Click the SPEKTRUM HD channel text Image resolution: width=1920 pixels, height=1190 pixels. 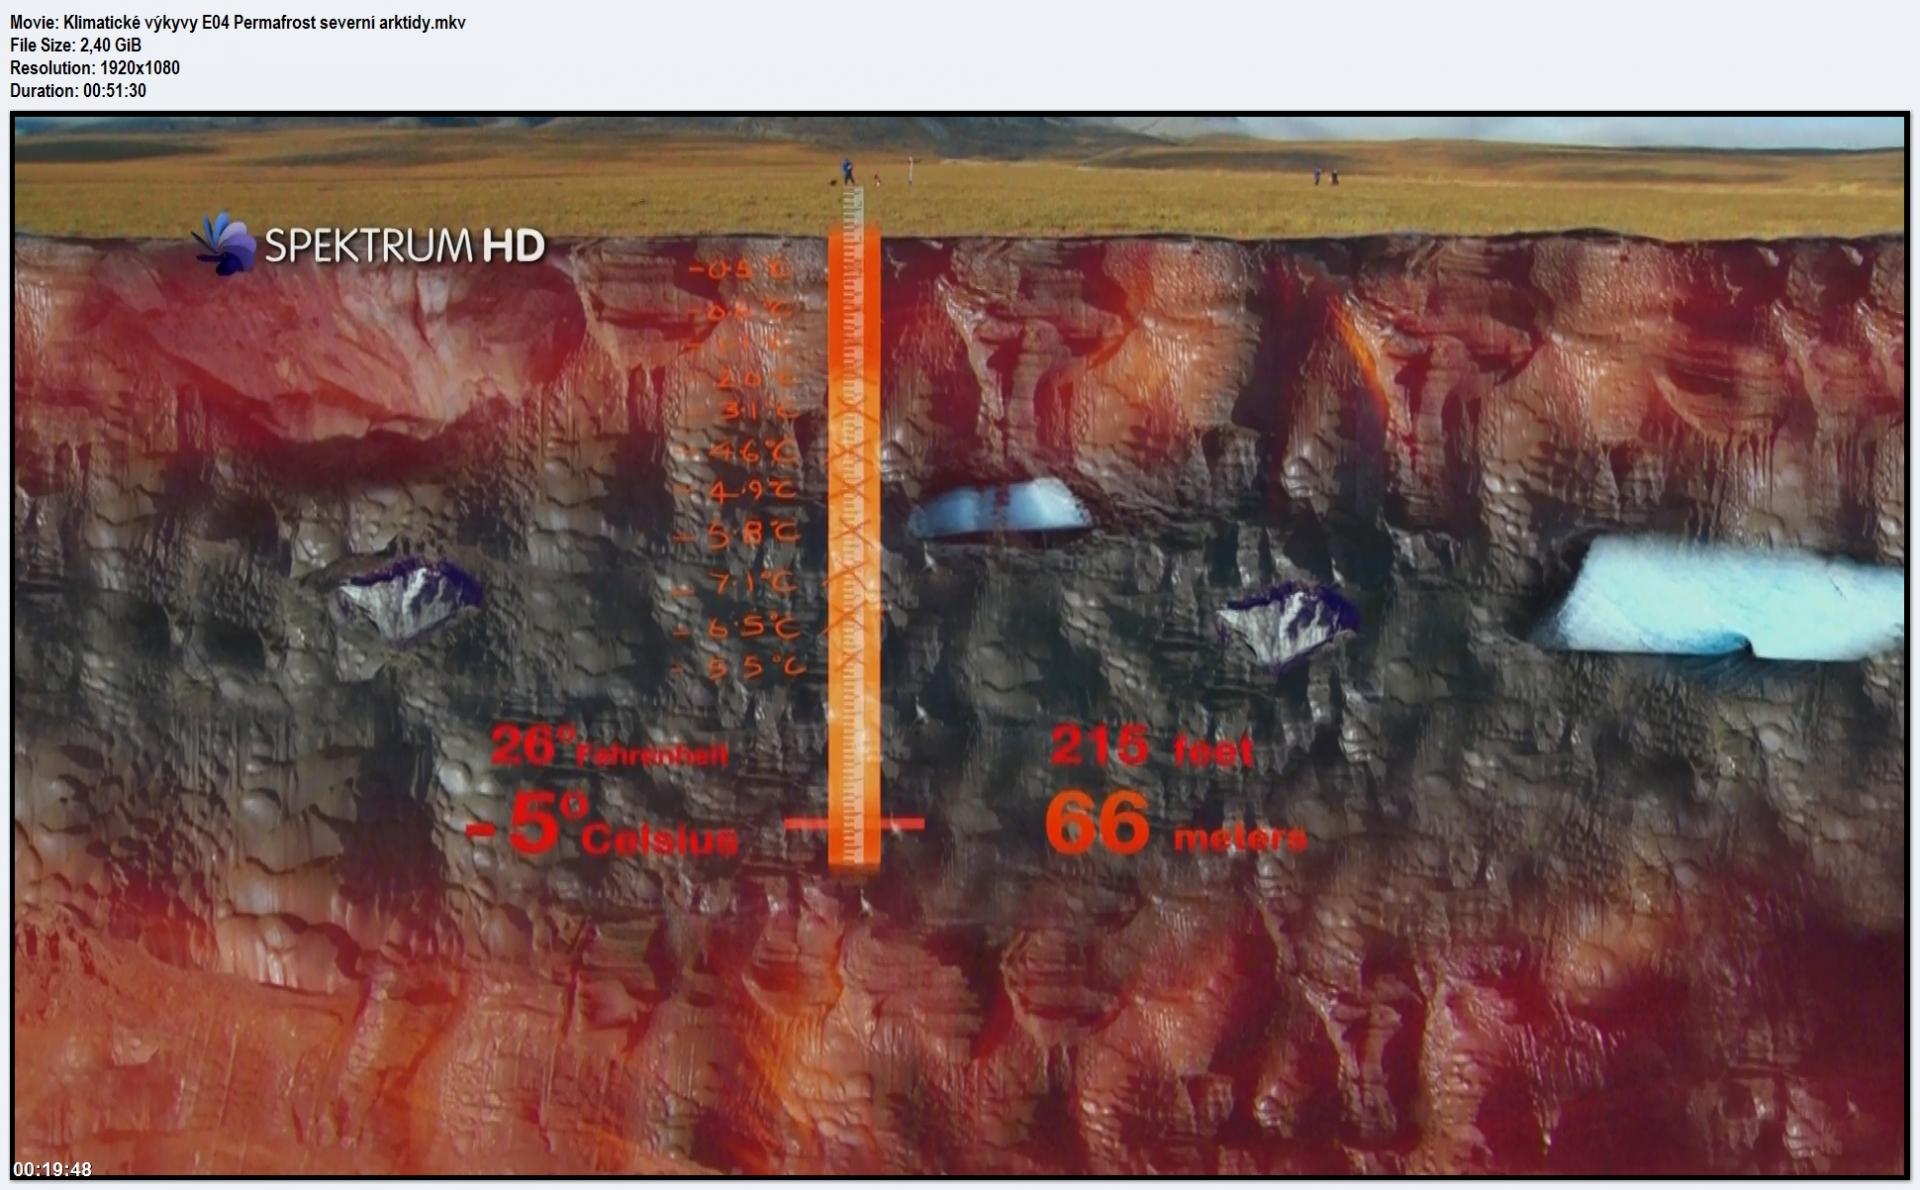404,246
